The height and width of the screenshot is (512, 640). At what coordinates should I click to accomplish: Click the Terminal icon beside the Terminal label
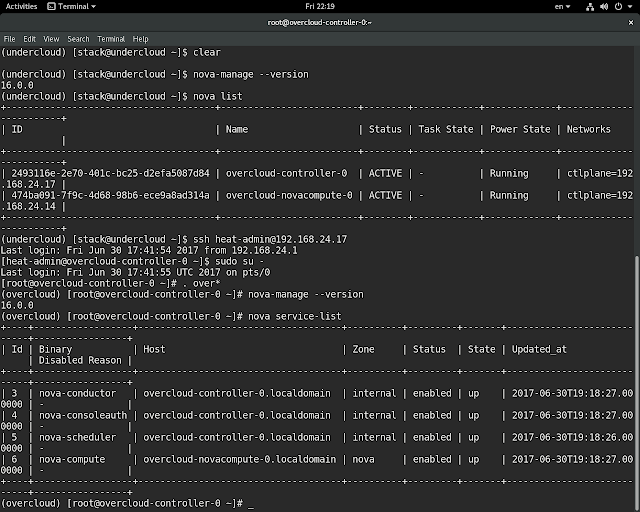tap(51, 7)
